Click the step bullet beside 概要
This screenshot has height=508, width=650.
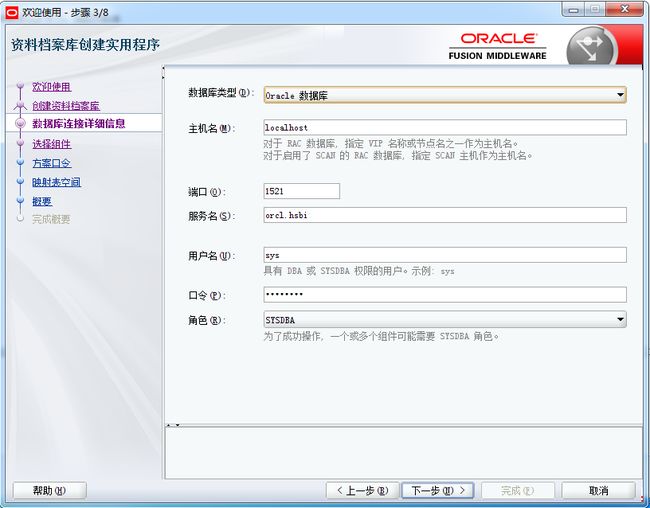tap(20, 200)
